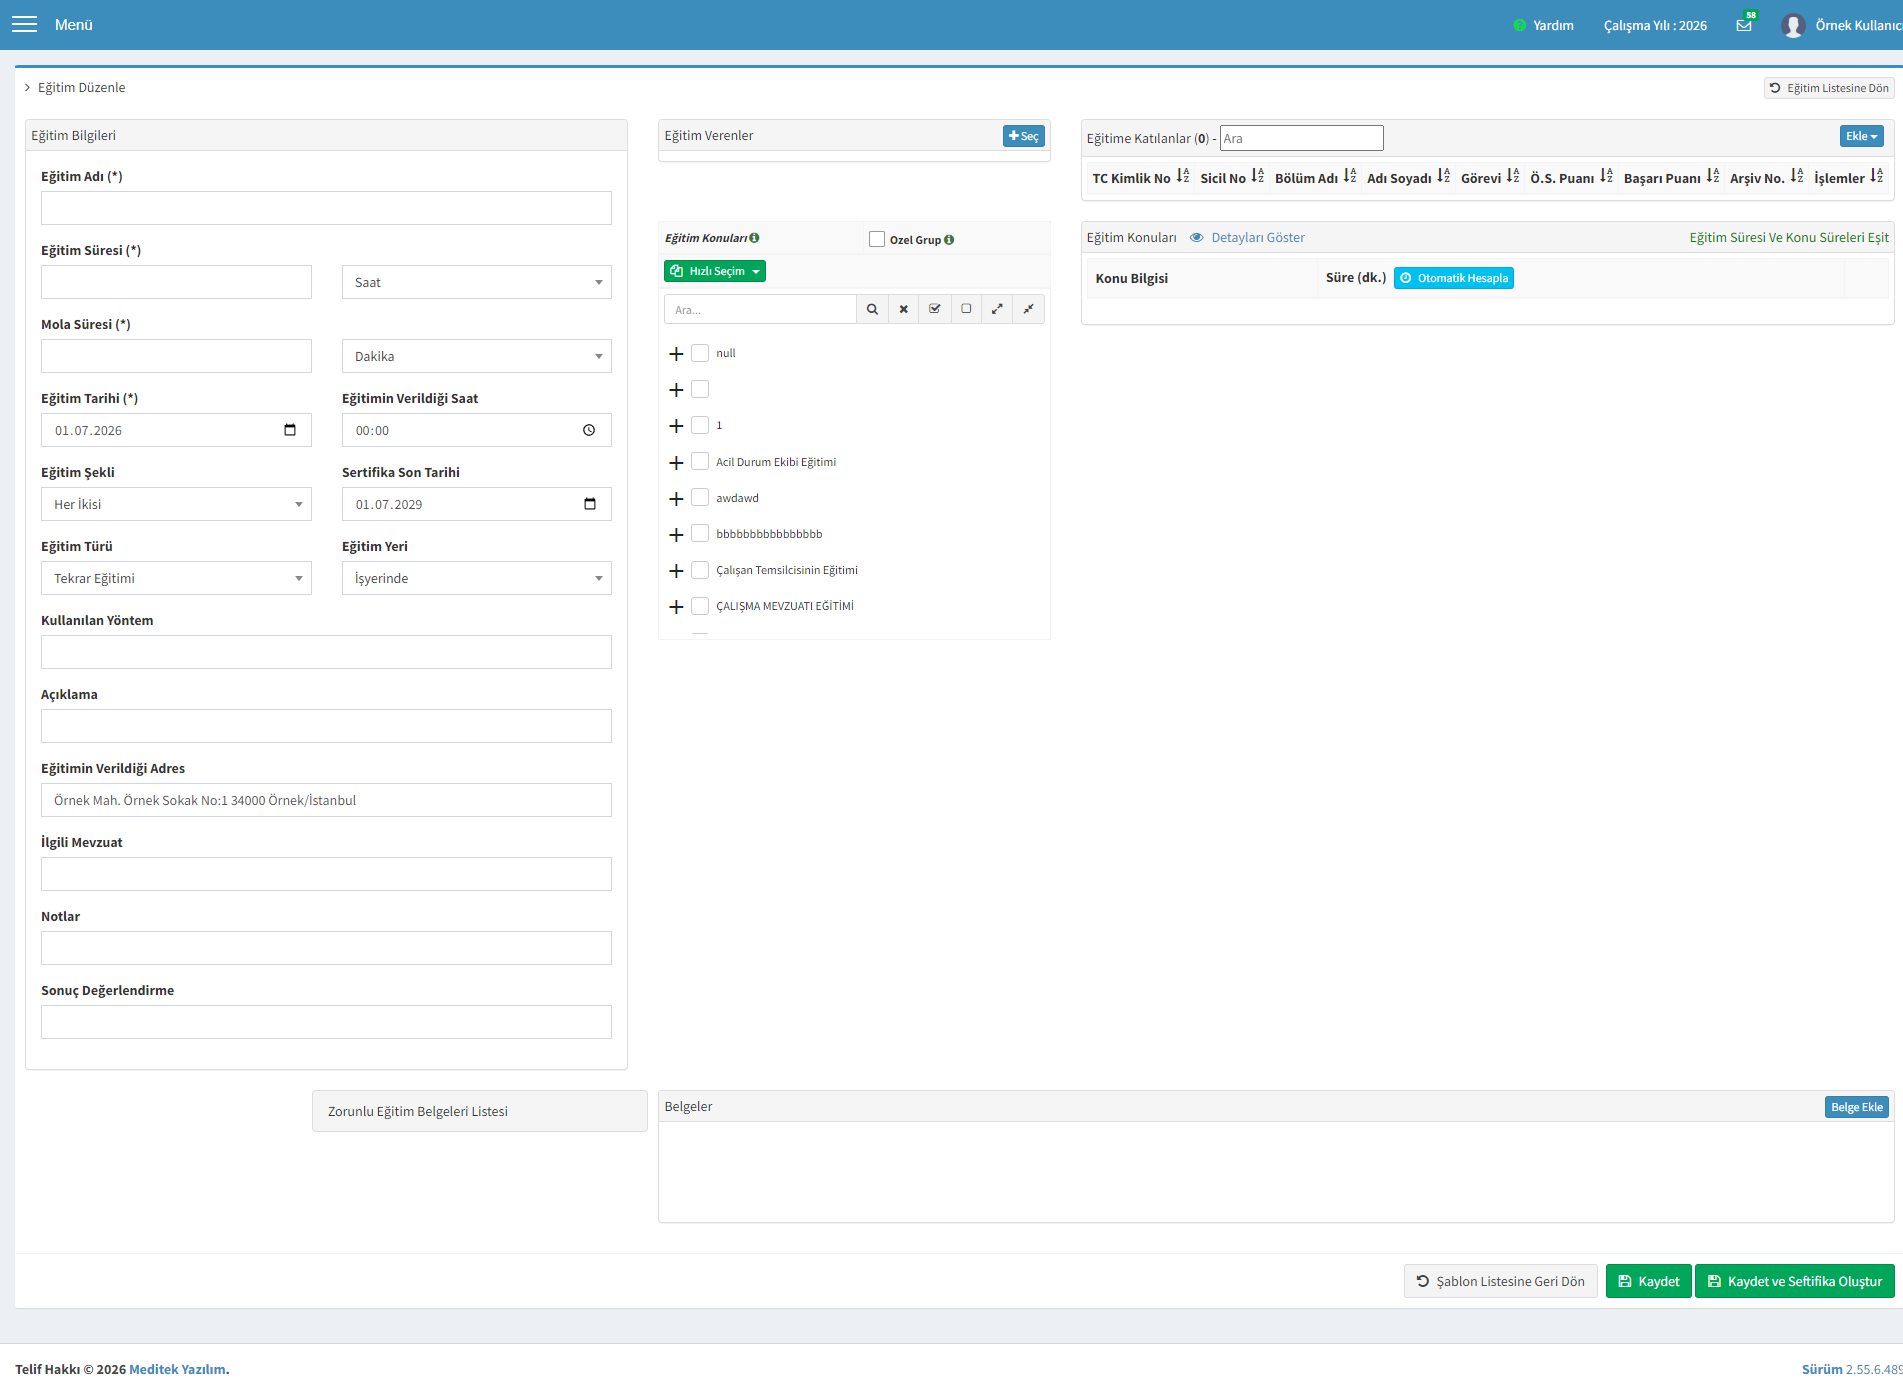Open the Hızlı Seçim dropdown button
The width and height of the screenshot is (1903, 1394).
pos(715,271)
